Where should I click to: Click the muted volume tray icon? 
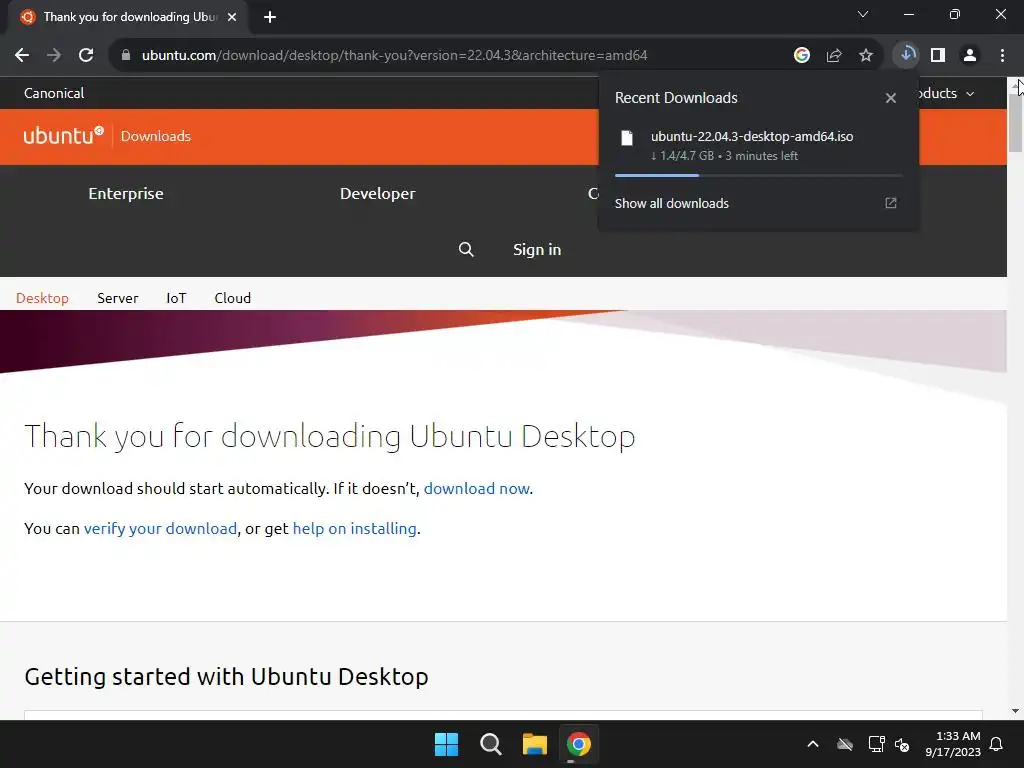903,744
